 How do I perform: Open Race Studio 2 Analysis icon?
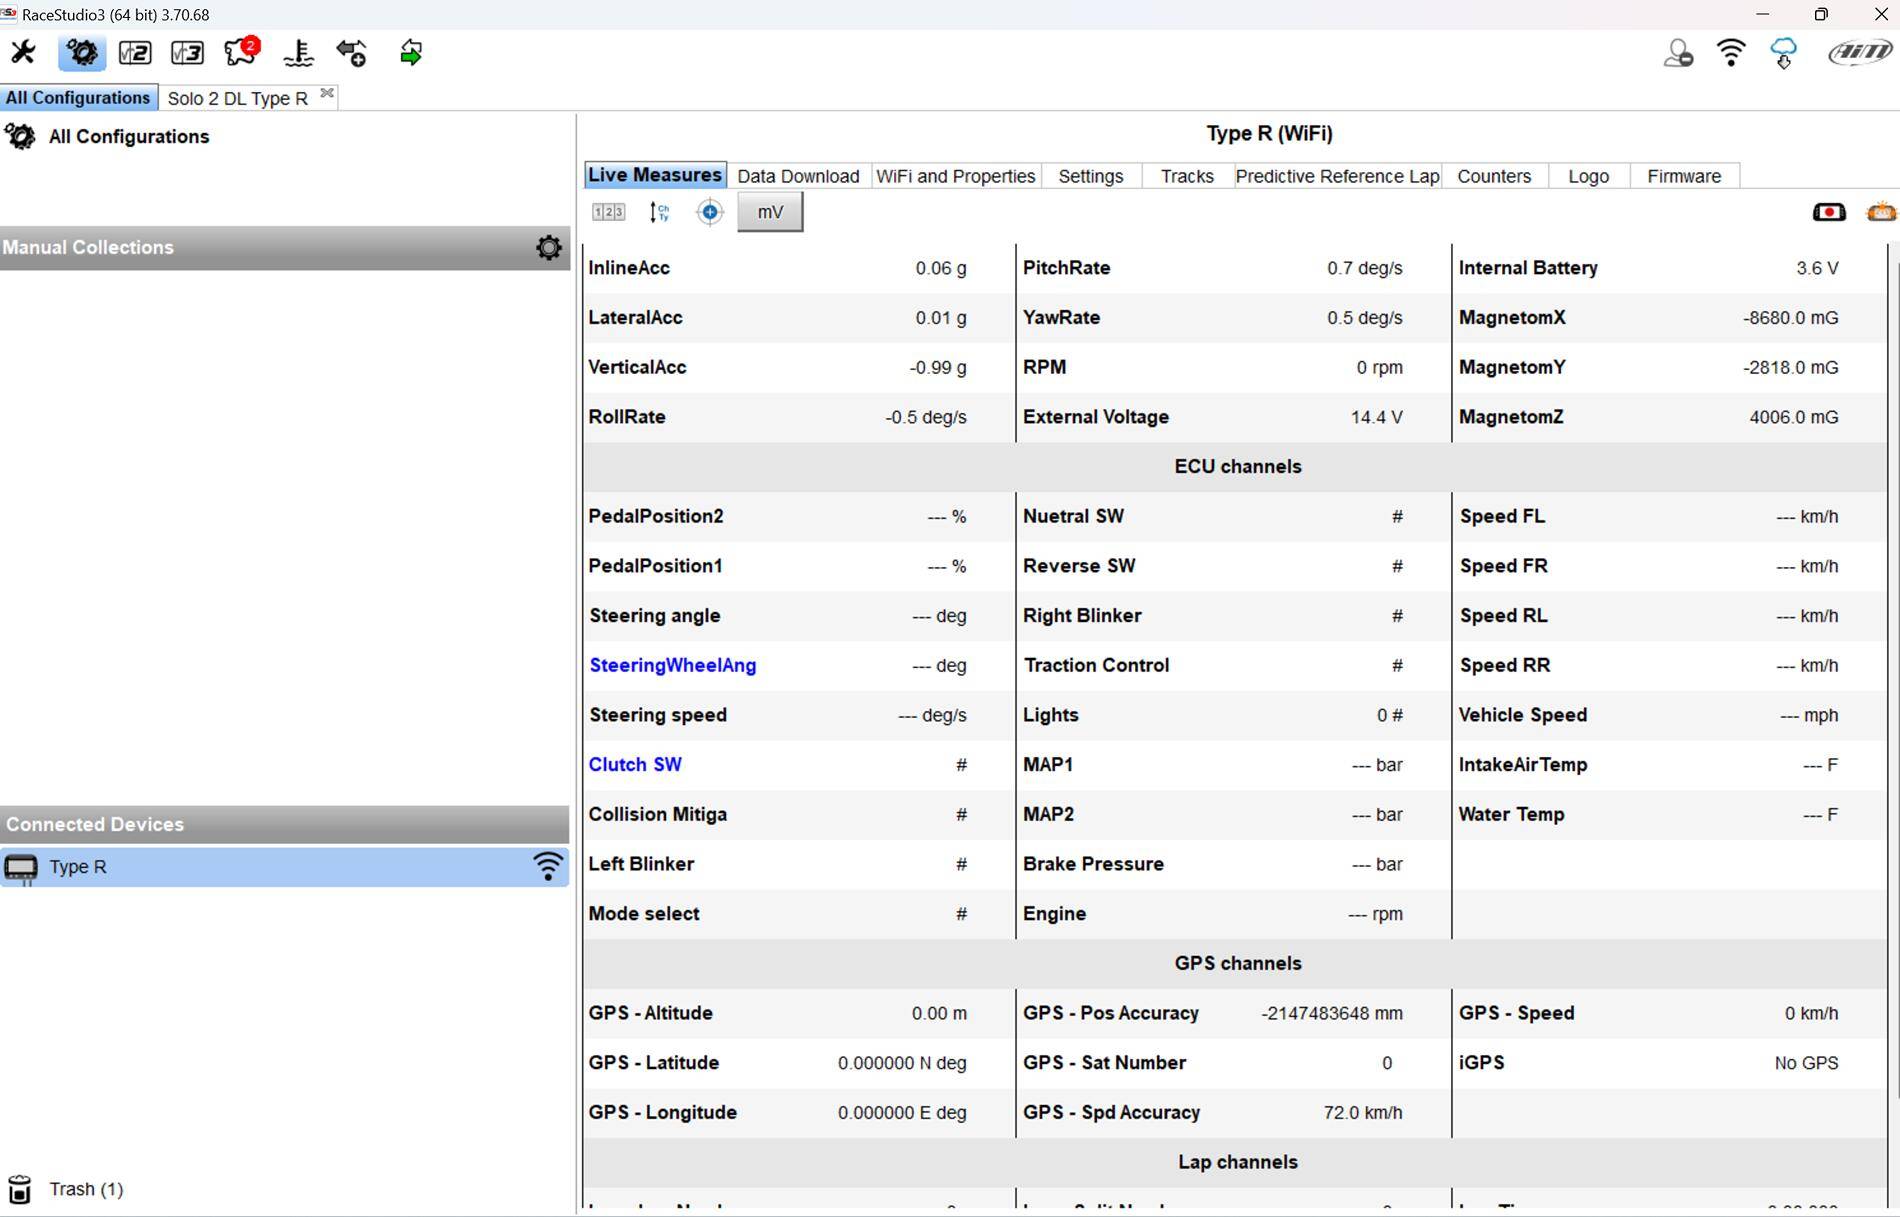(135, 52)
